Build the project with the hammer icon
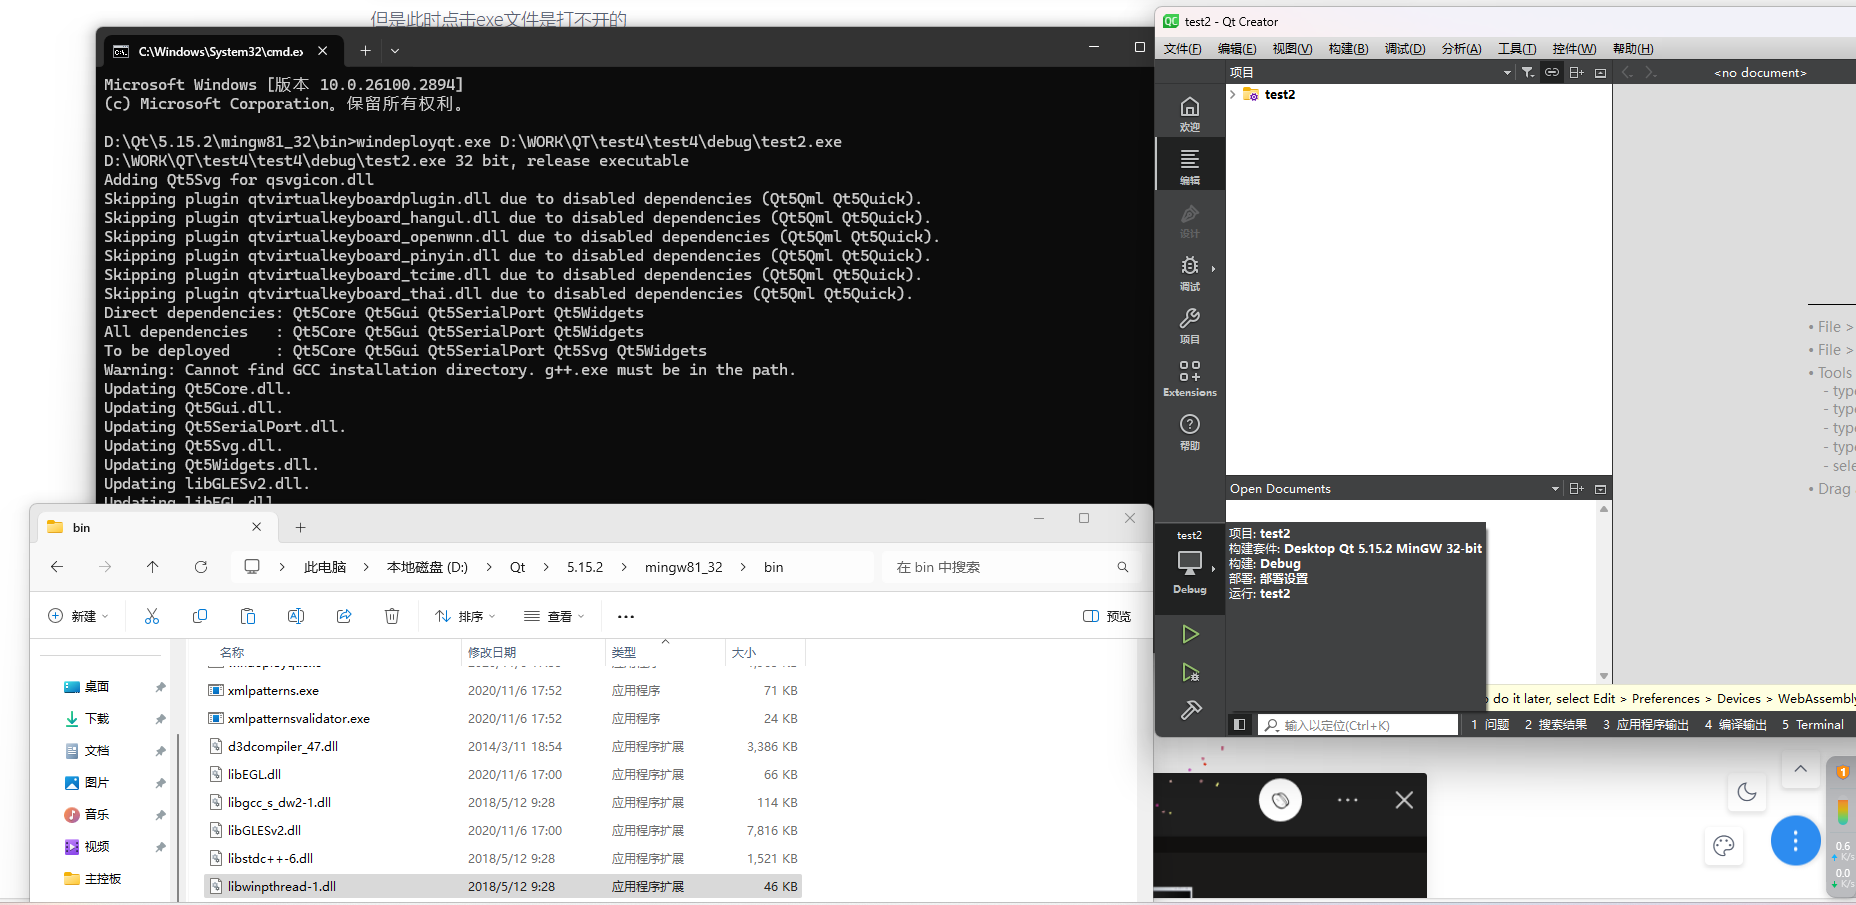This screenshot has width=1856, height=905. coord(1190,710)
